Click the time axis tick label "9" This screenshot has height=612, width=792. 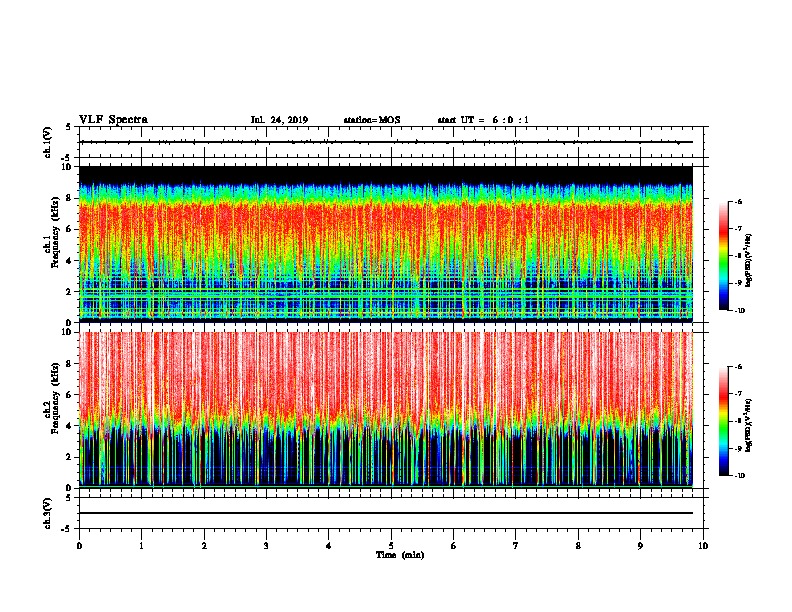point(640,546)
